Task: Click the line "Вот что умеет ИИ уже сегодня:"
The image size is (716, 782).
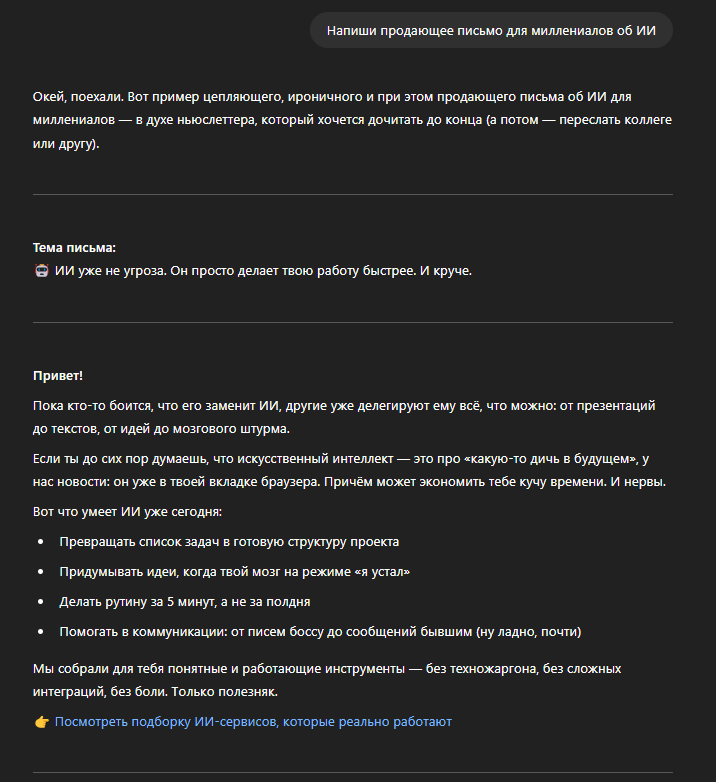Action: [x=128, y=512]
